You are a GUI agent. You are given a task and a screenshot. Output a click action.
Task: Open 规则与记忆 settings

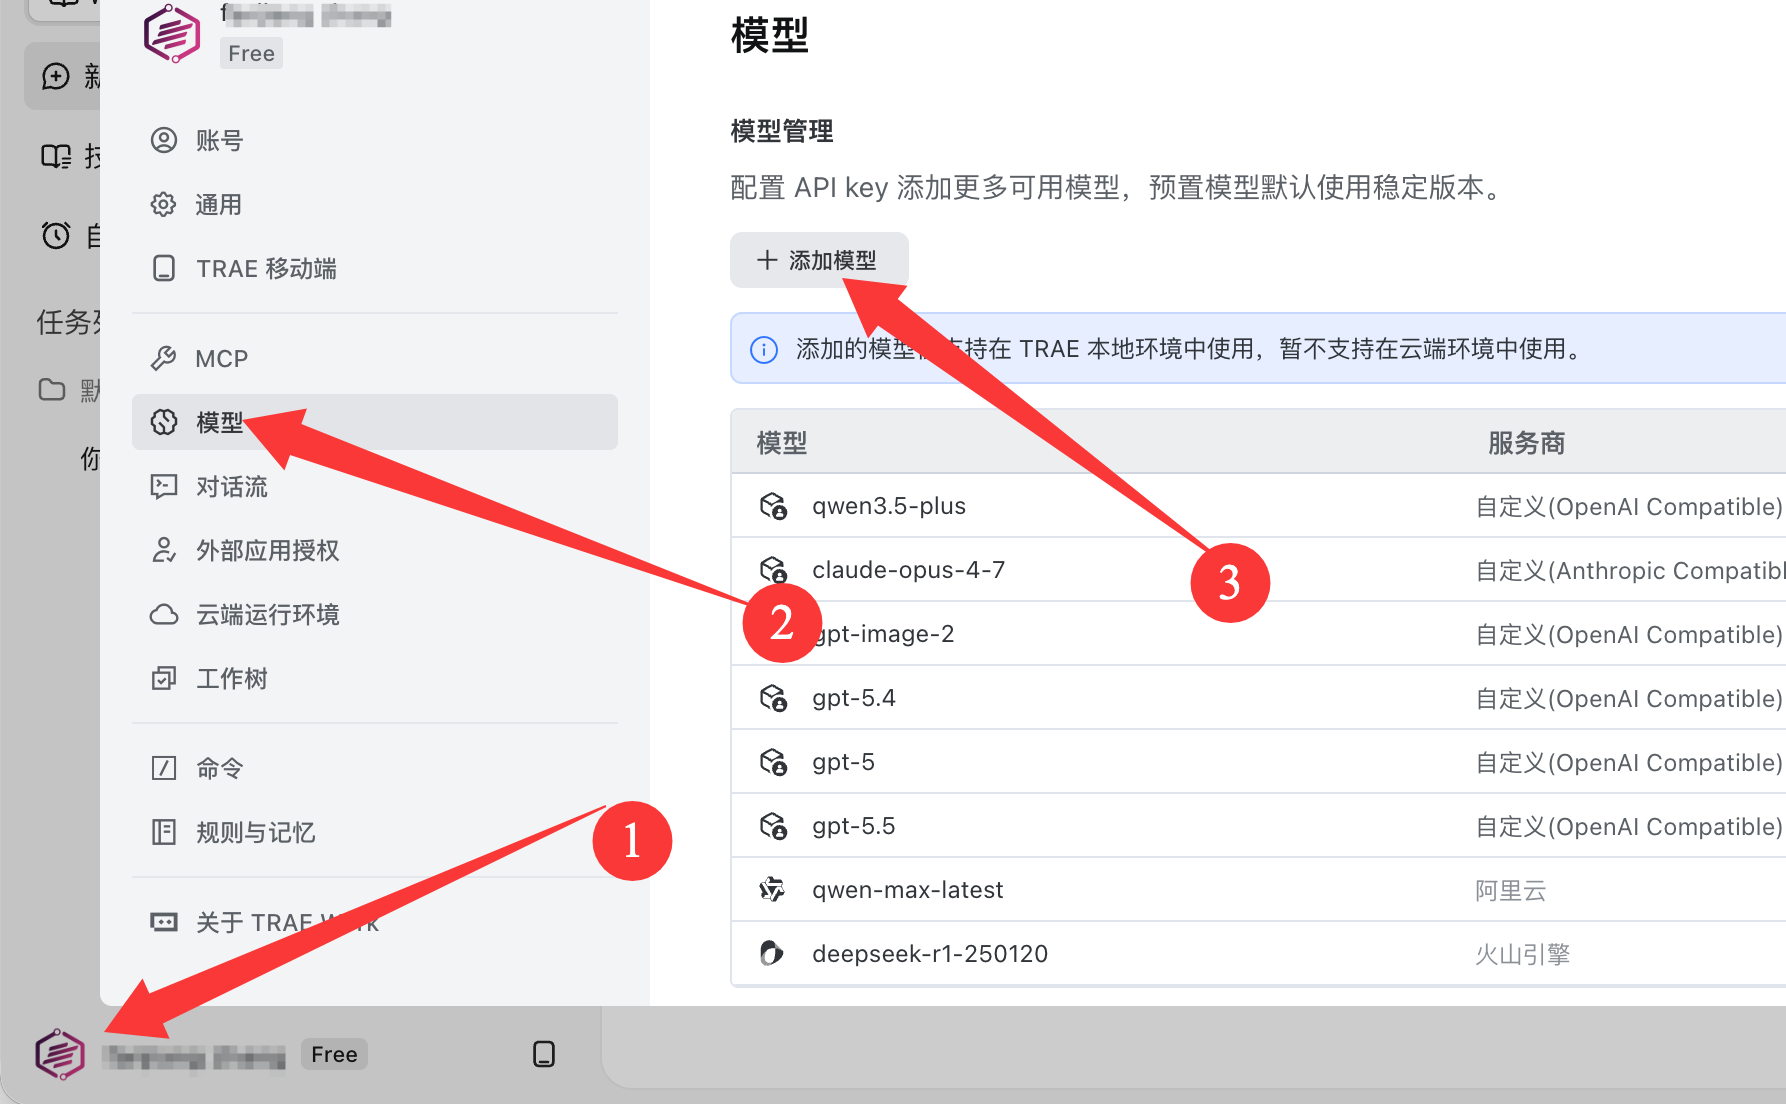[x=375, y=832]
